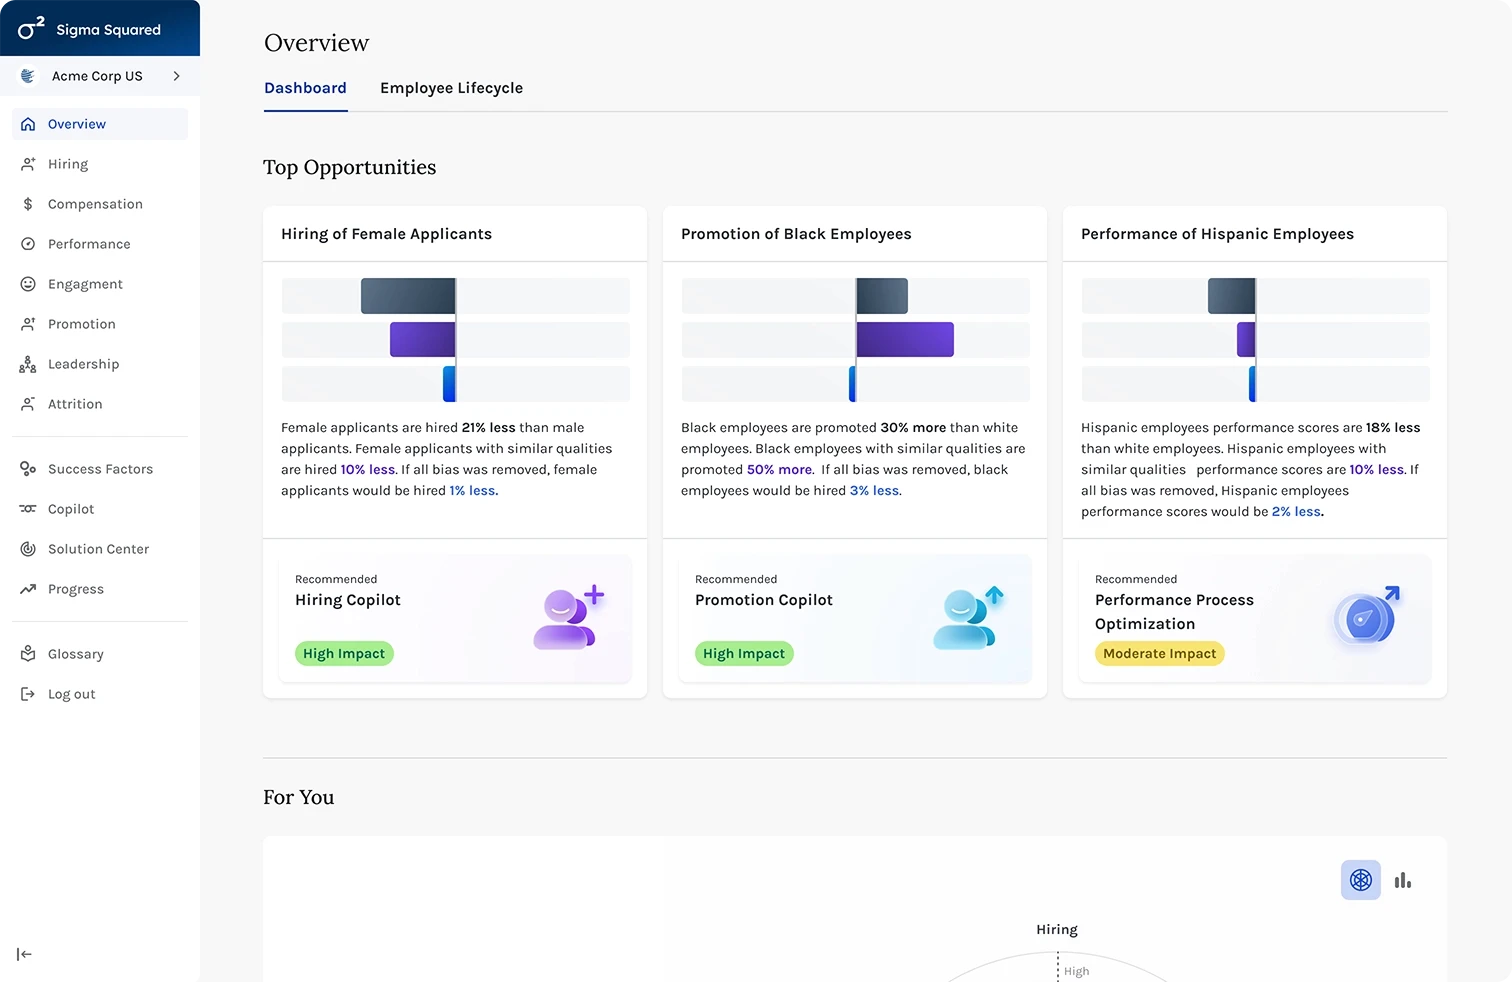The height and width of the screenshot is (982, 1512).
Task: Click the Hiring of Female Applicants title
Action: tap(386, 234)
